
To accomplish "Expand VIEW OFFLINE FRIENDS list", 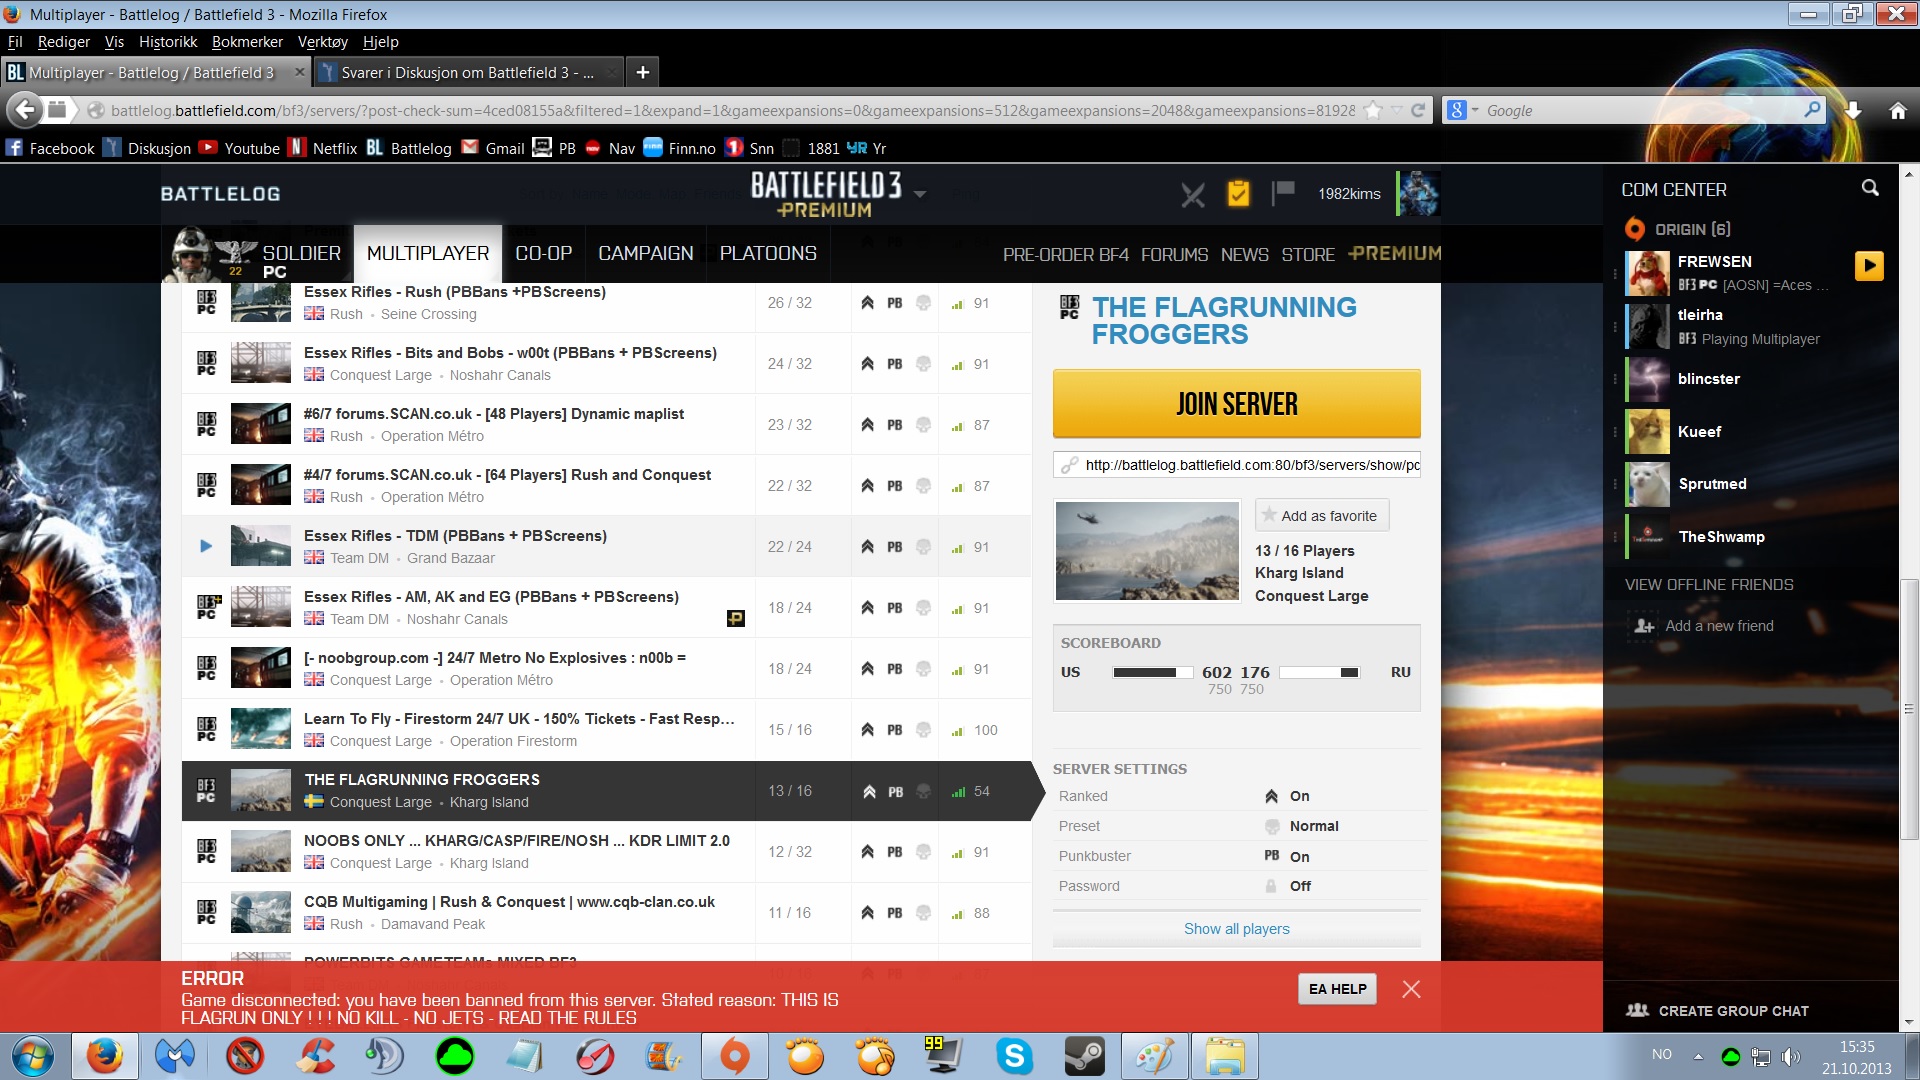I will pos(1709,585).
